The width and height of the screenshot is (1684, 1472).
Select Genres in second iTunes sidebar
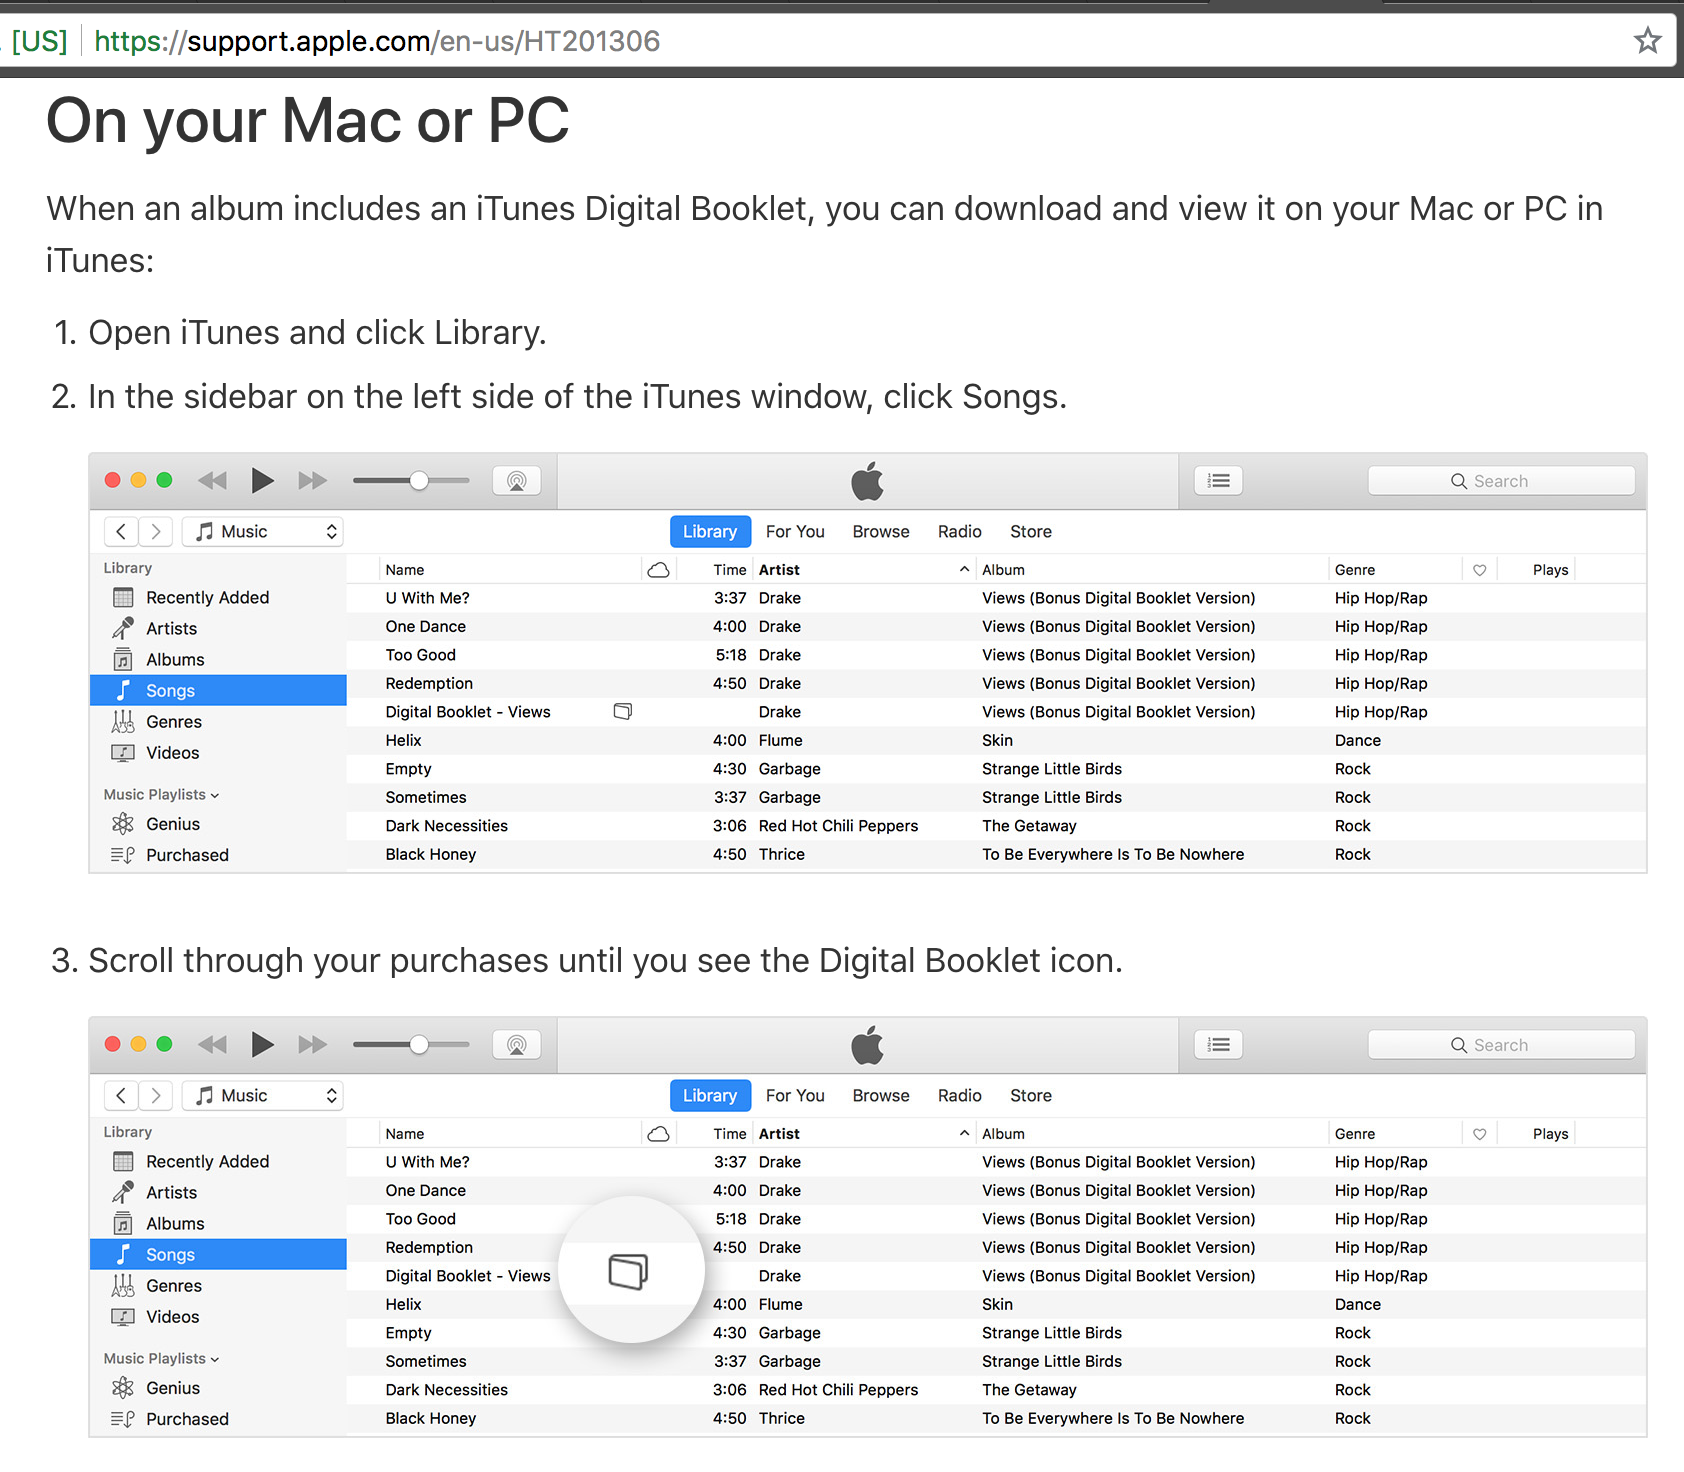(x=218, y=1286)
